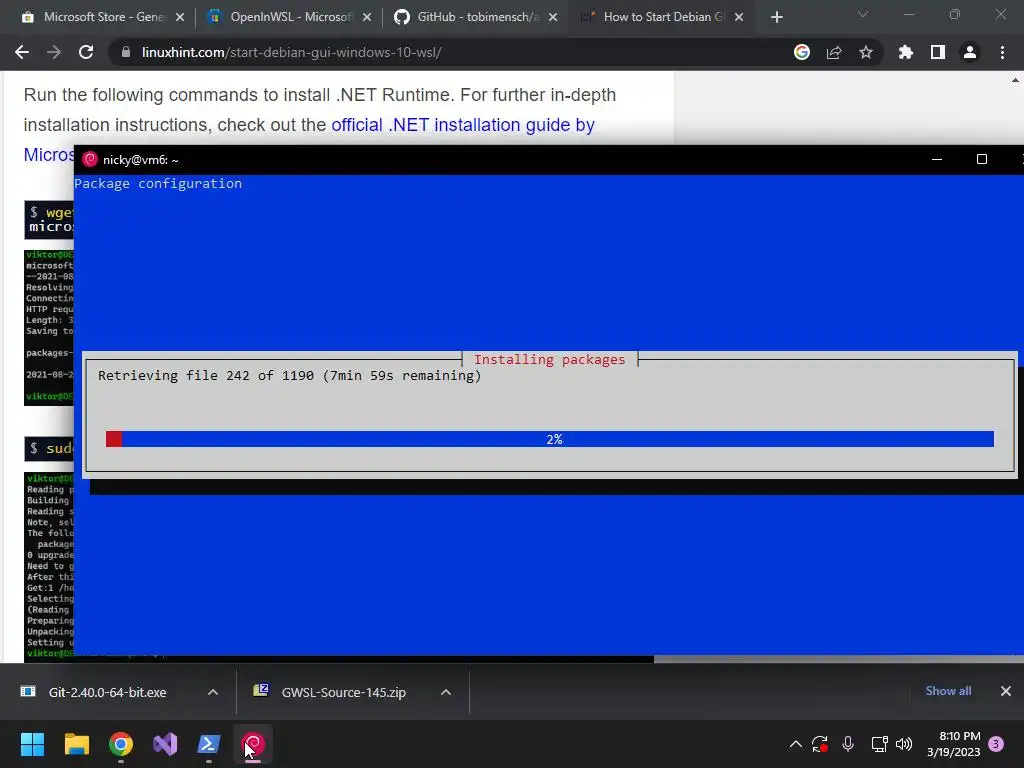Viewport: 1024px width, 768px height.
Task: Open the Chrome three-dot menu
Action: coord(1002,52)
